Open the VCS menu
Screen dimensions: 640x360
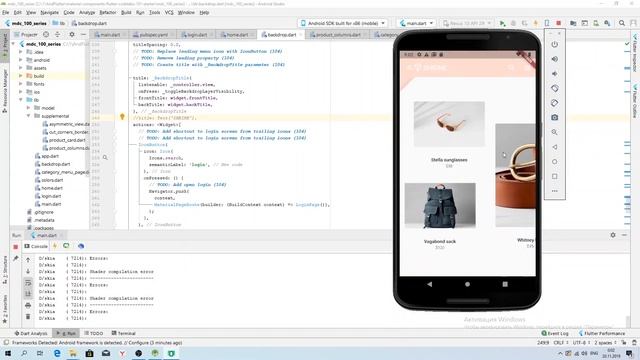[169, 13]
